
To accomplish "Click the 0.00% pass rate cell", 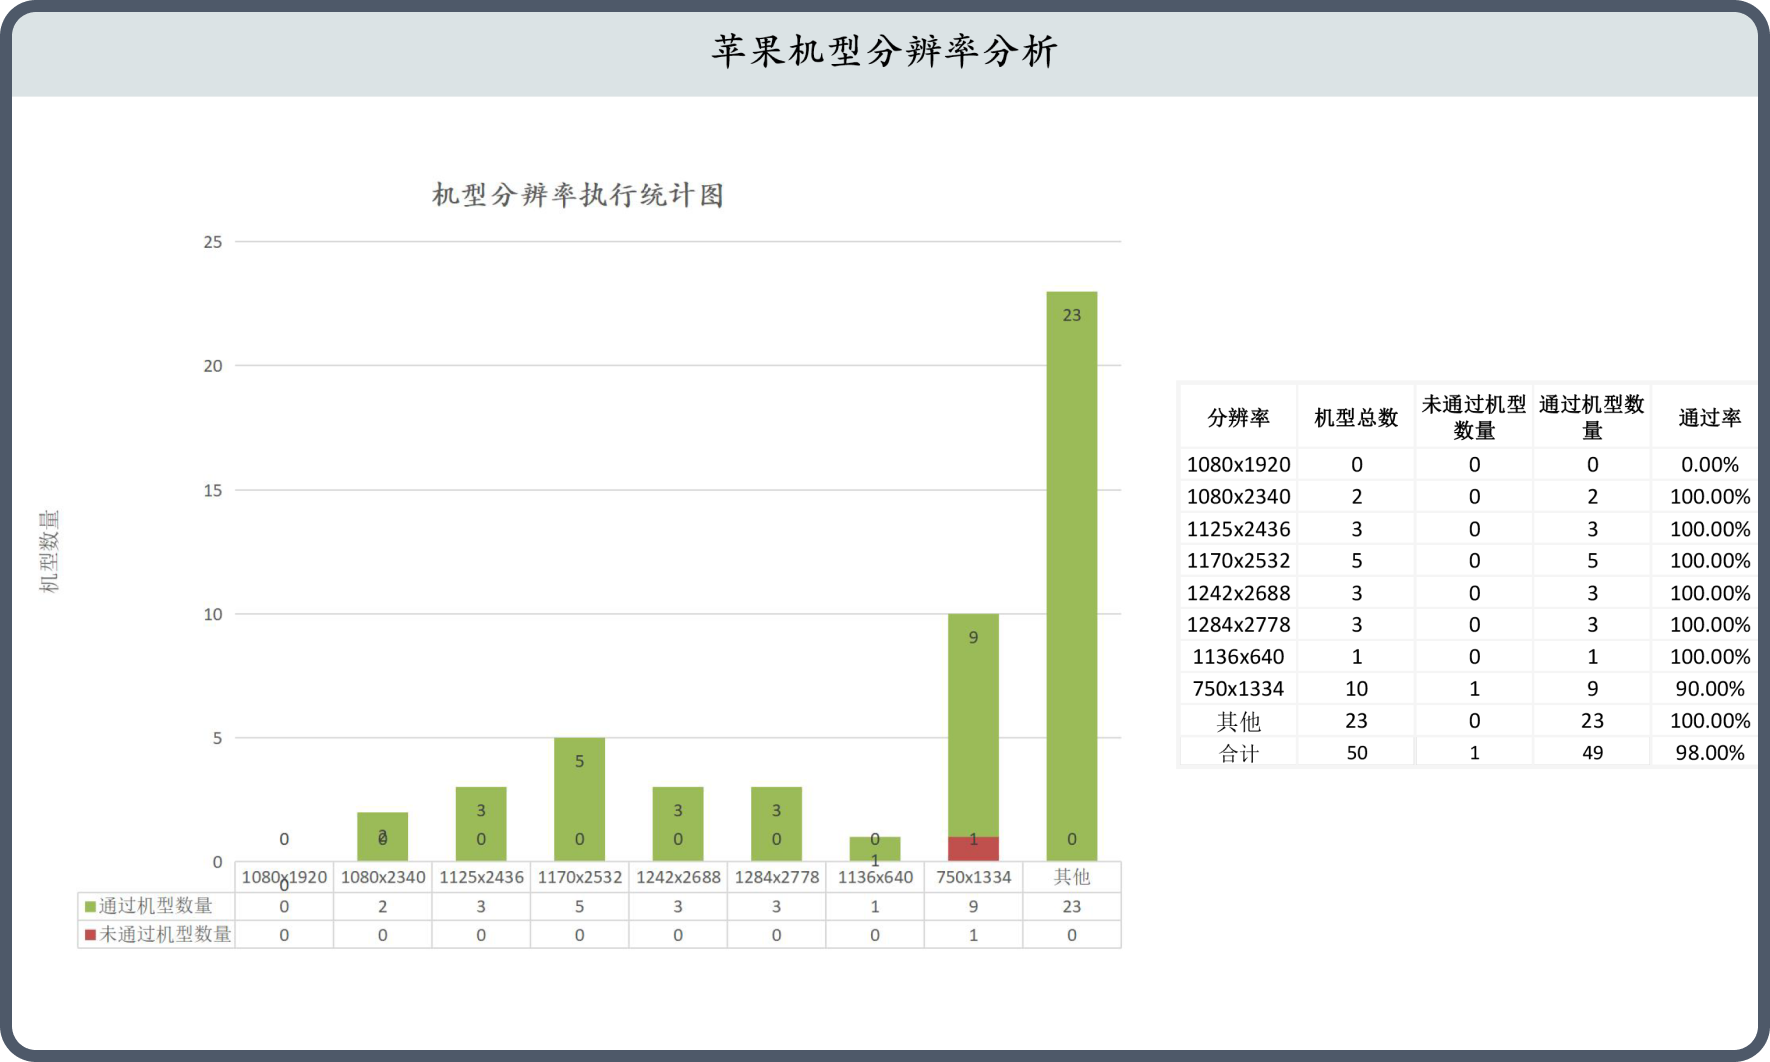I will (1709, 465).
